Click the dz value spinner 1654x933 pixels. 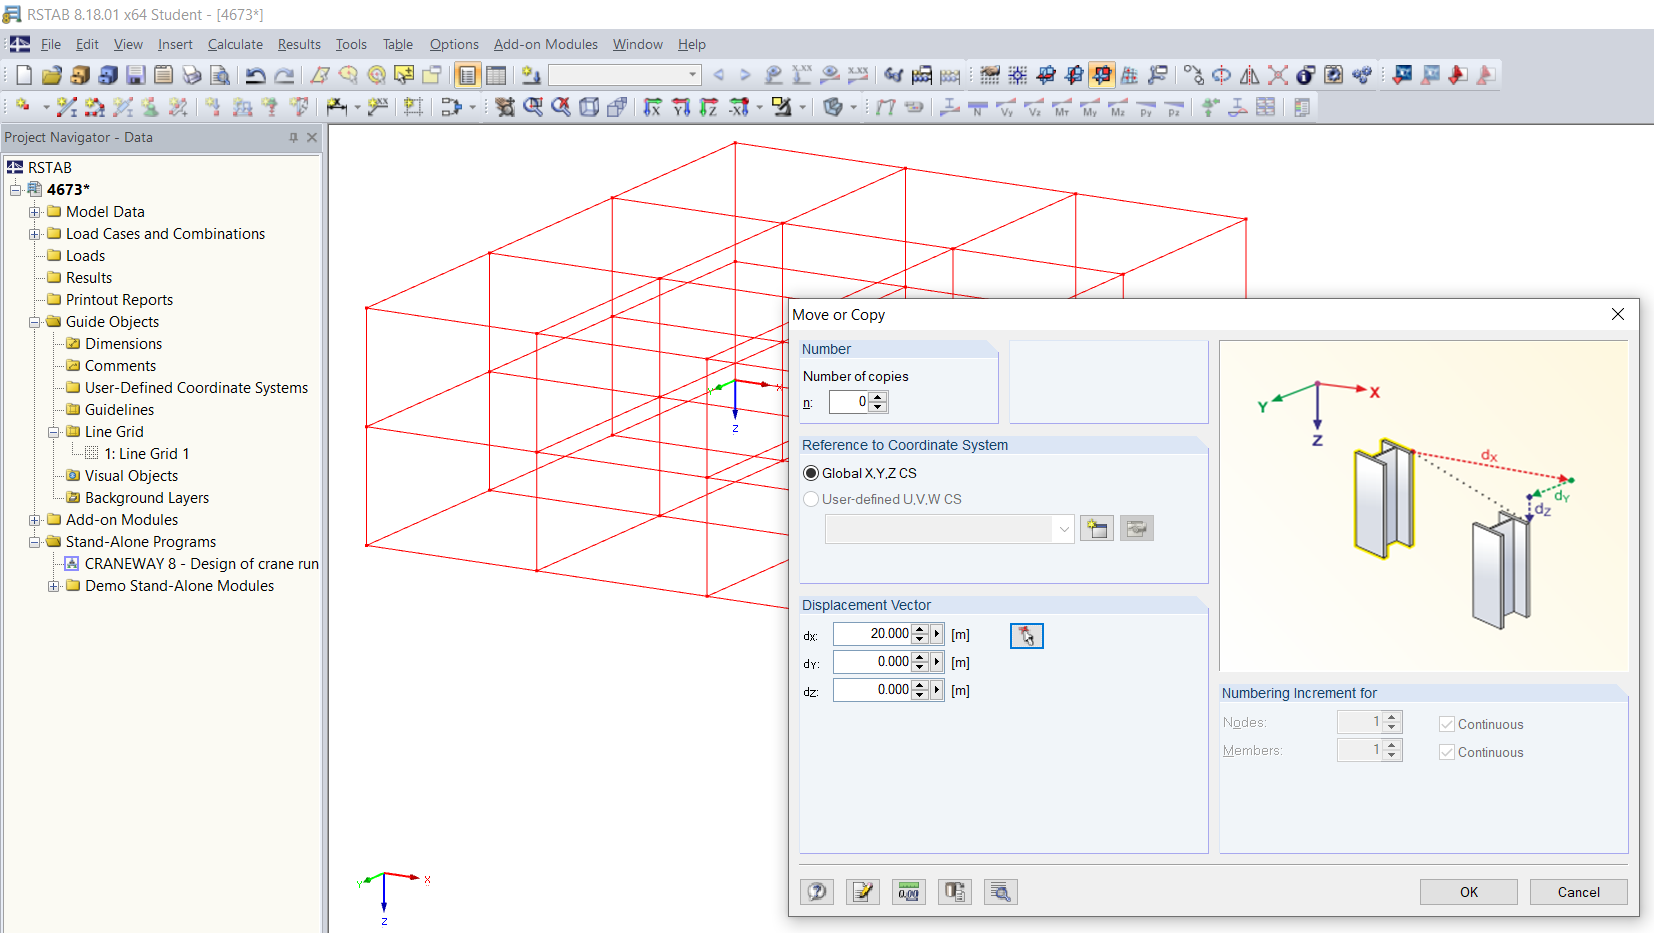coord(920,690)
